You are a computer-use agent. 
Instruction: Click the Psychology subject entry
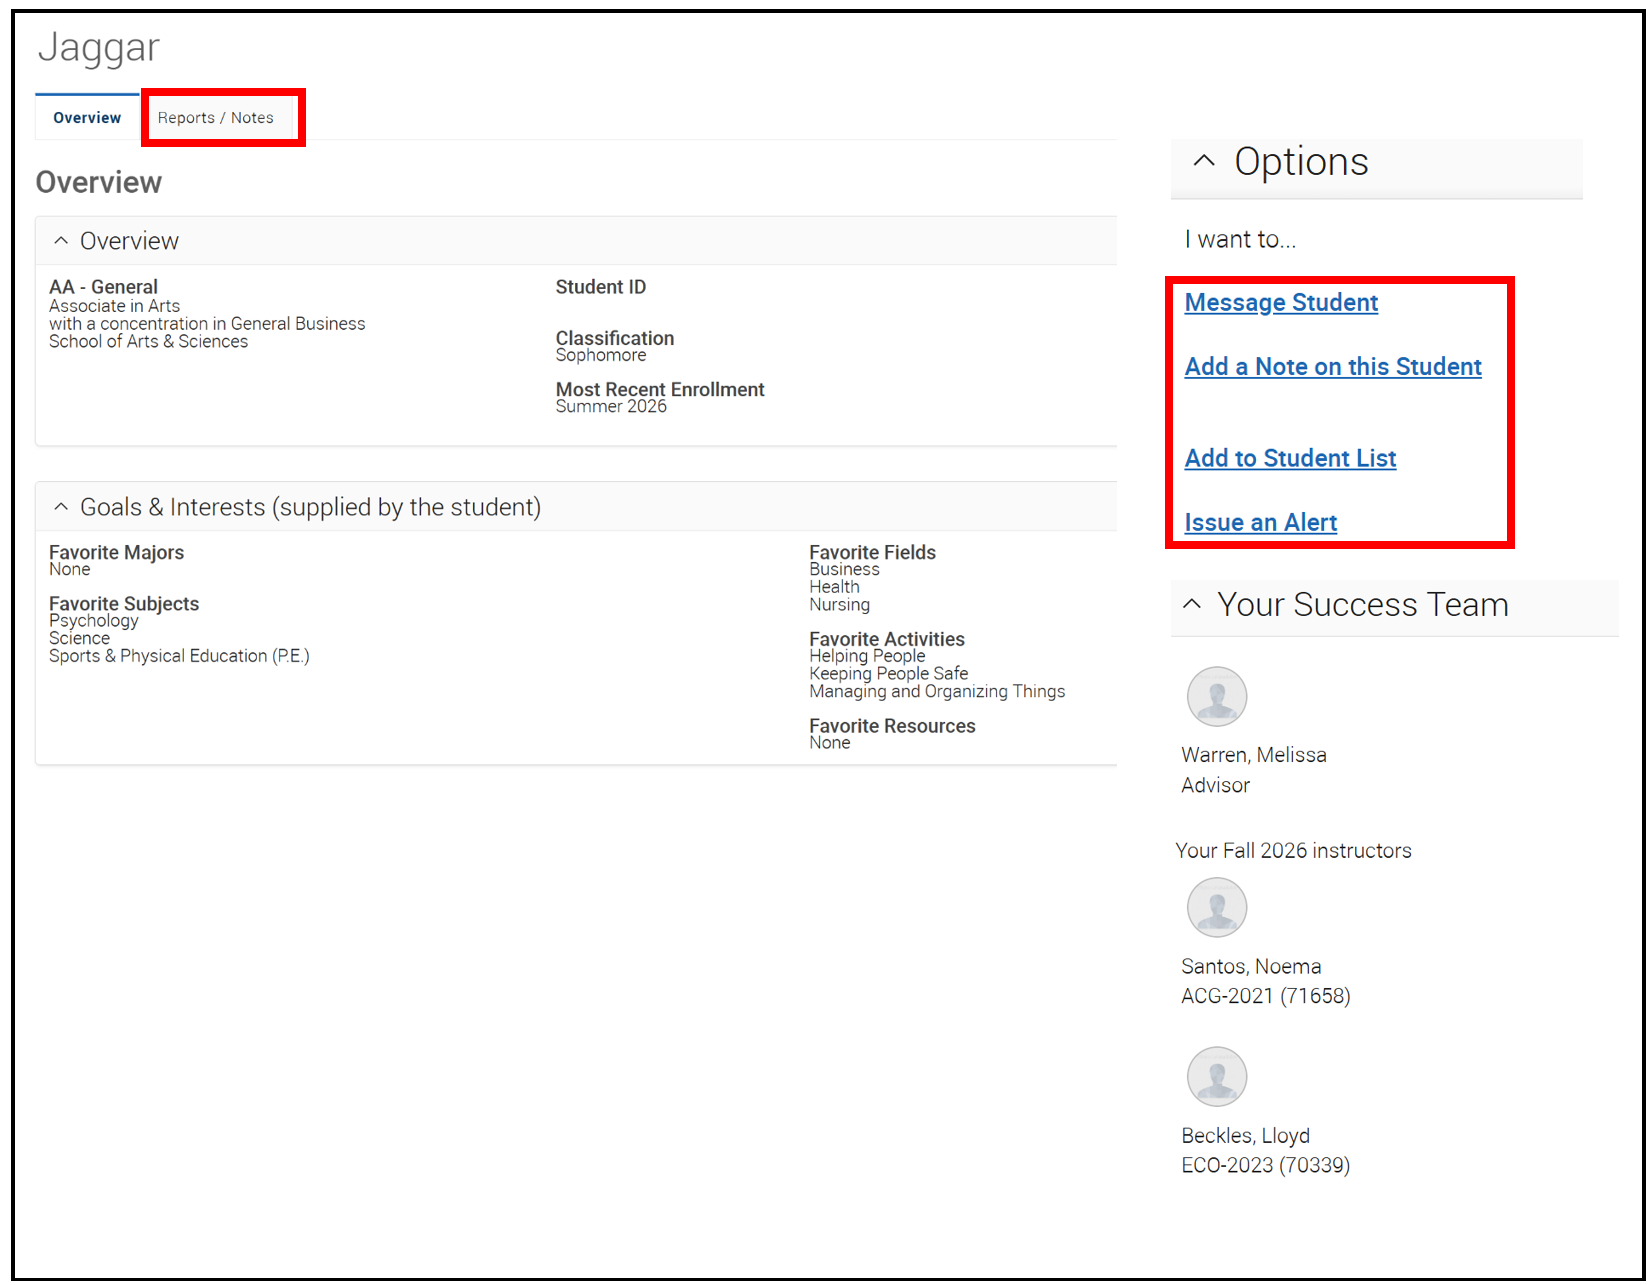pyautogui.click(x=94, y=621)
